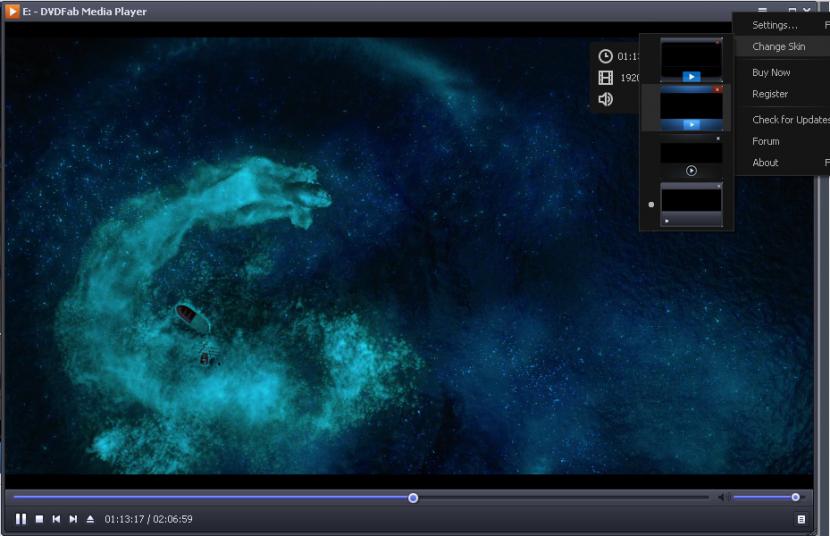Open the main menu icon in title bar

[x=762, y=10]
